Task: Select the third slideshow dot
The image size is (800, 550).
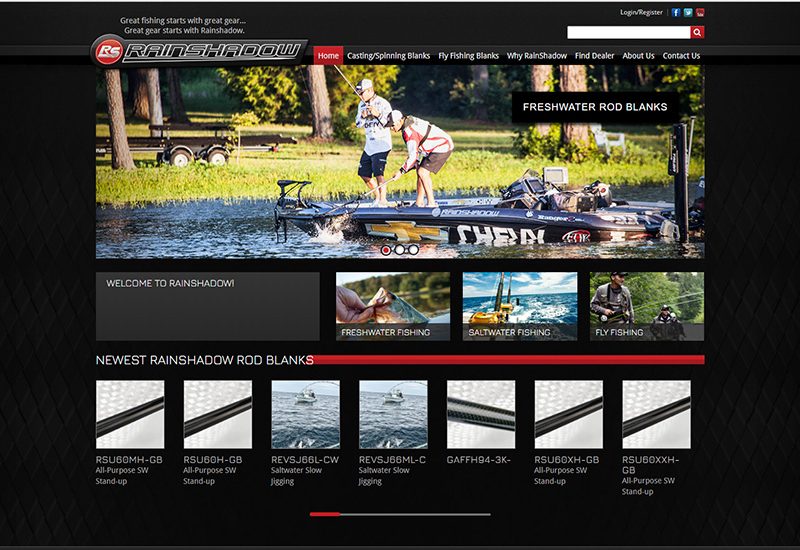Action: point(413,250)
